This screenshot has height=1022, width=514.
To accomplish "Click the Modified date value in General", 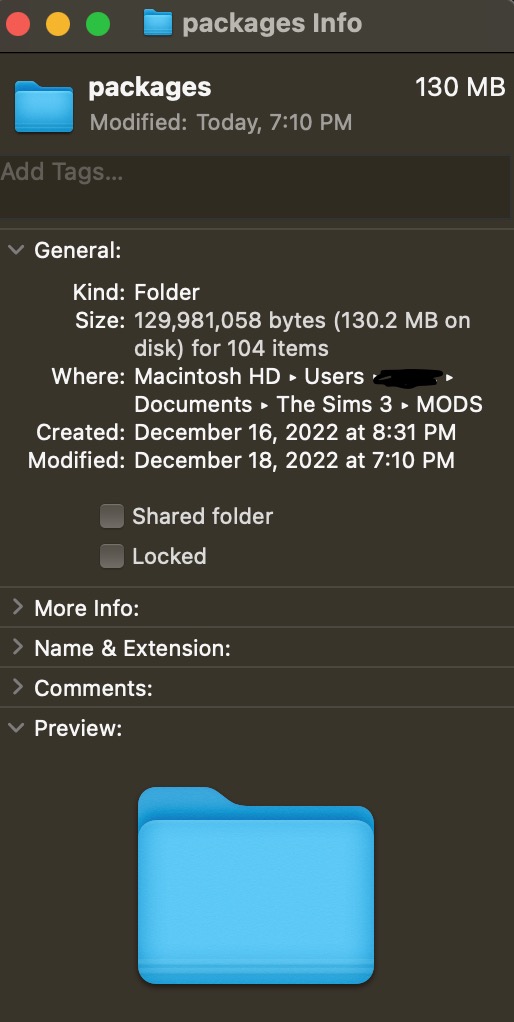I will point(294,460).
